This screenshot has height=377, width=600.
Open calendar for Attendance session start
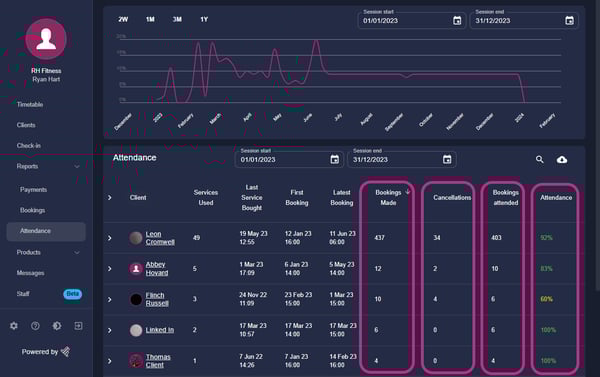point(334,160)
